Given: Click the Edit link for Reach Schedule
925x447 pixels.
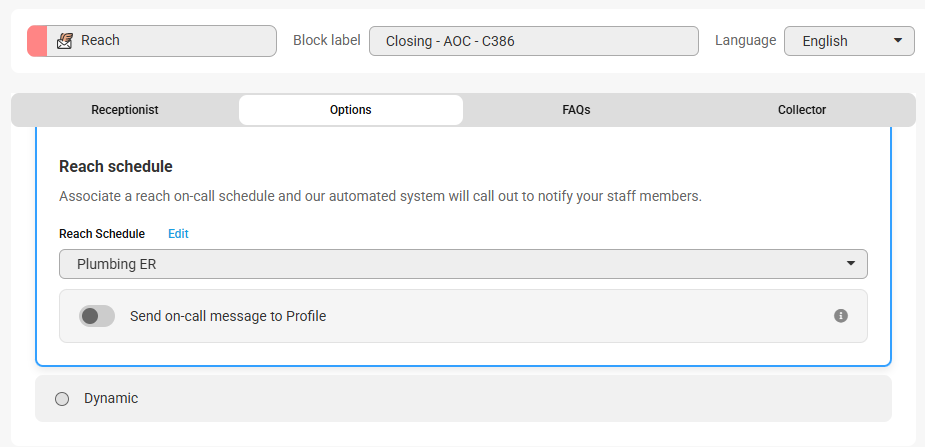Looking at the screenshot, I should [x=178, y=234].
